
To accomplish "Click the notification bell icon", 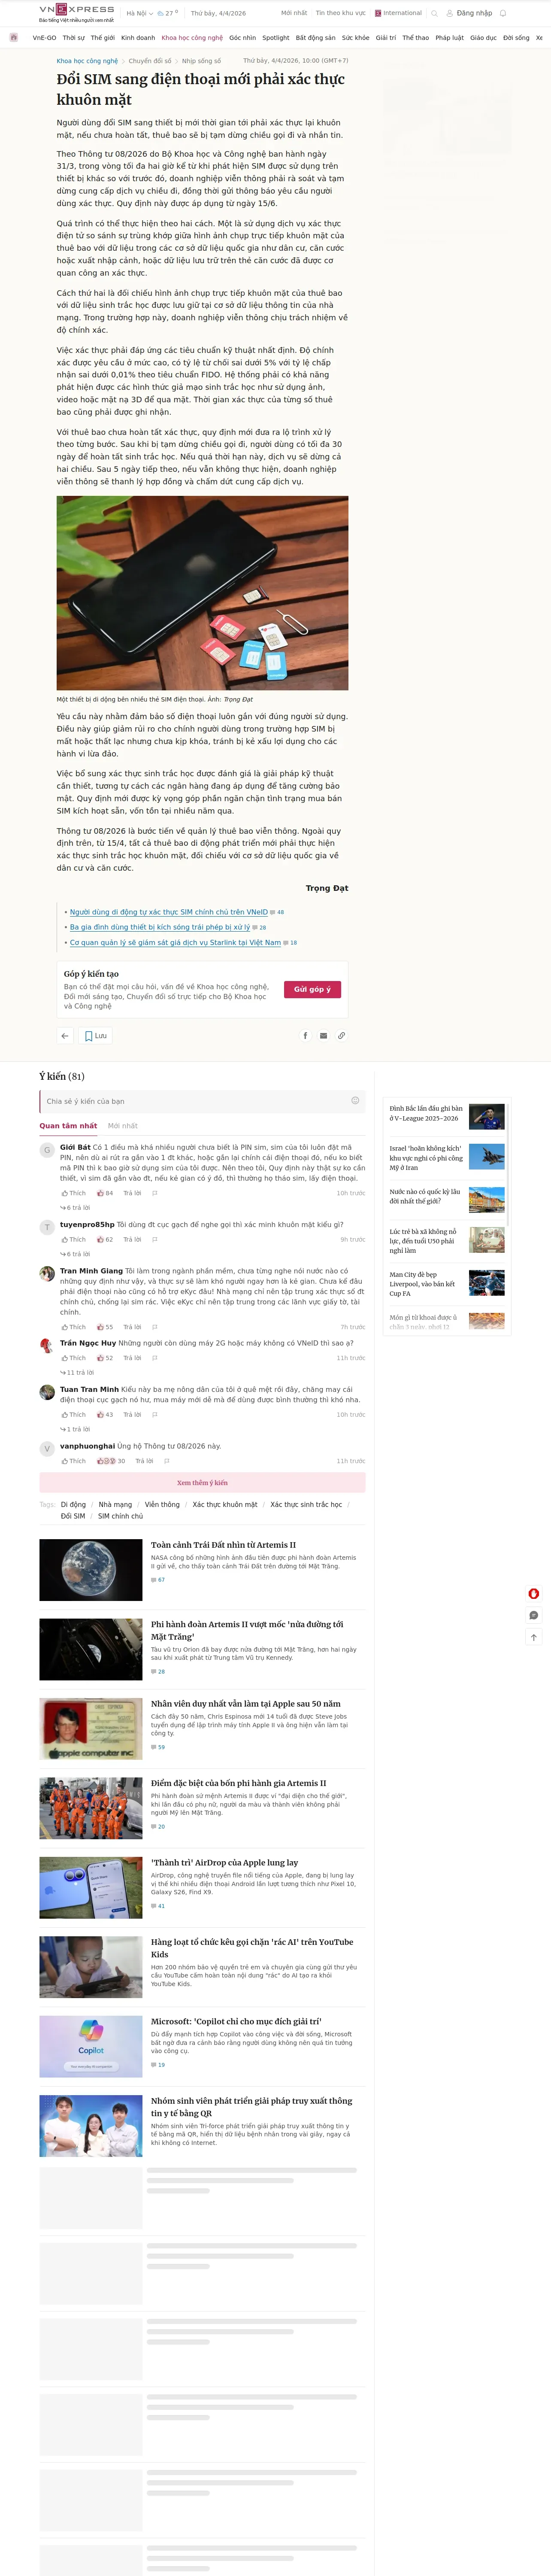I will pos(503,13).
